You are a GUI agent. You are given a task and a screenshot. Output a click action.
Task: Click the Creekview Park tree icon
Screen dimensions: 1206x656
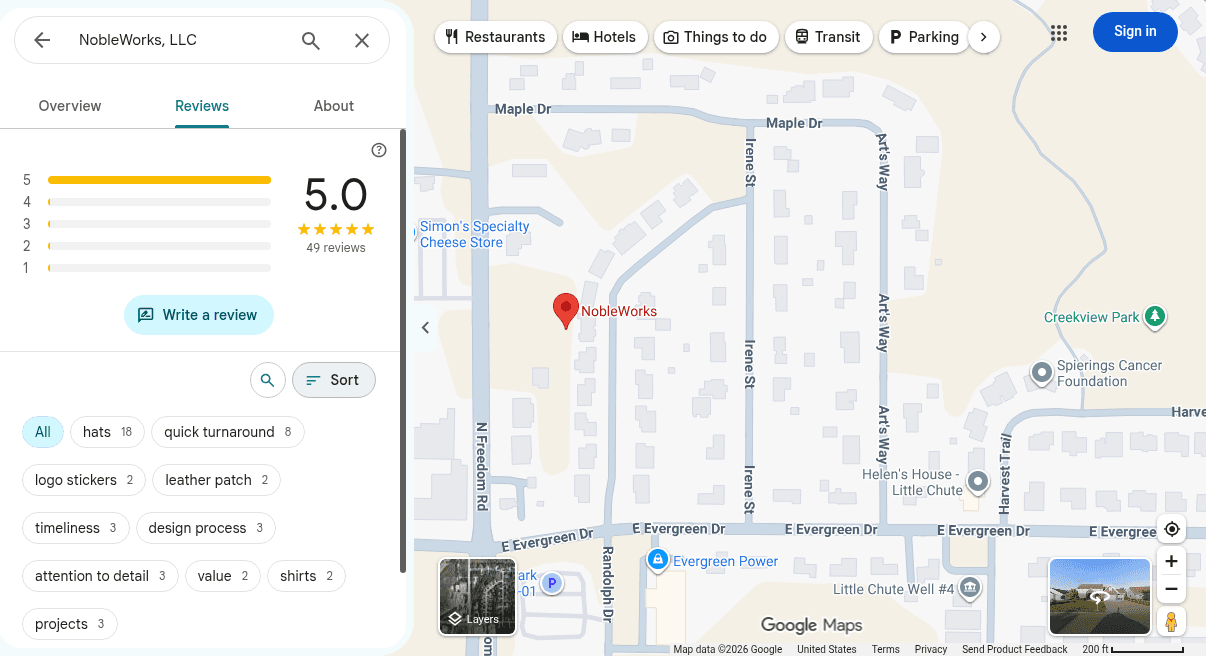coord(1155,317)
